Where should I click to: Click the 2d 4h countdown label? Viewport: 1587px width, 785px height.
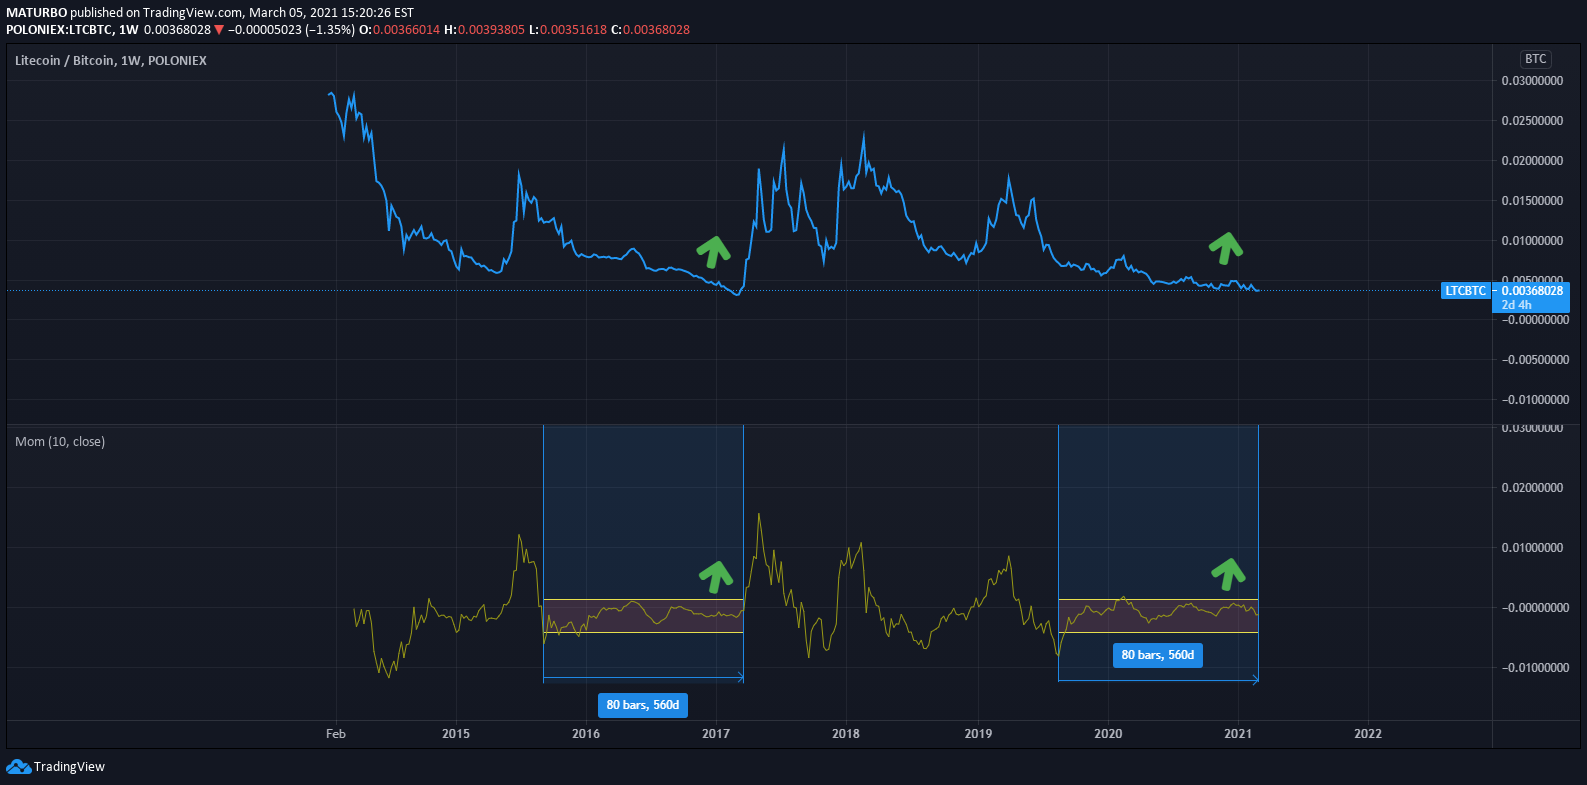[1516, 305]
